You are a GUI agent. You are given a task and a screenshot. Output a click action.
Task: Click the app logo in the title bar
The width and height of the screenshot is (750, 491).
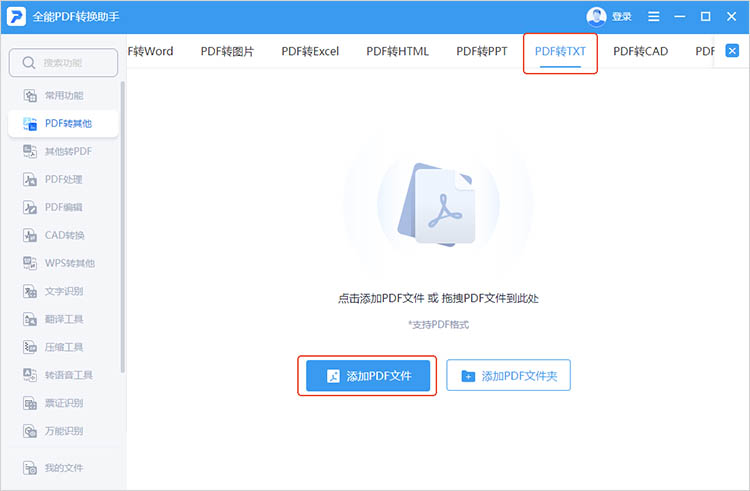16,17
